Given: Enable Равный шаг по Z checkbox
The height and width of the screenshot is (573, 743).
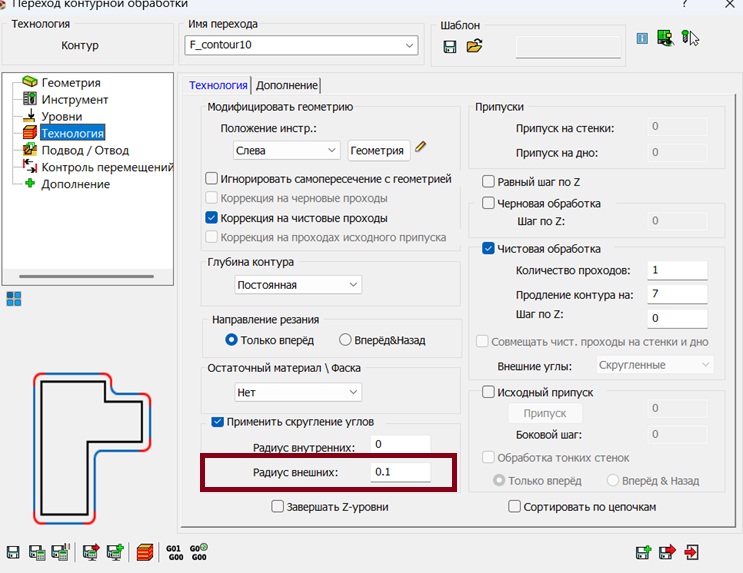Looking at the screenshot, I should pos(488,182).
